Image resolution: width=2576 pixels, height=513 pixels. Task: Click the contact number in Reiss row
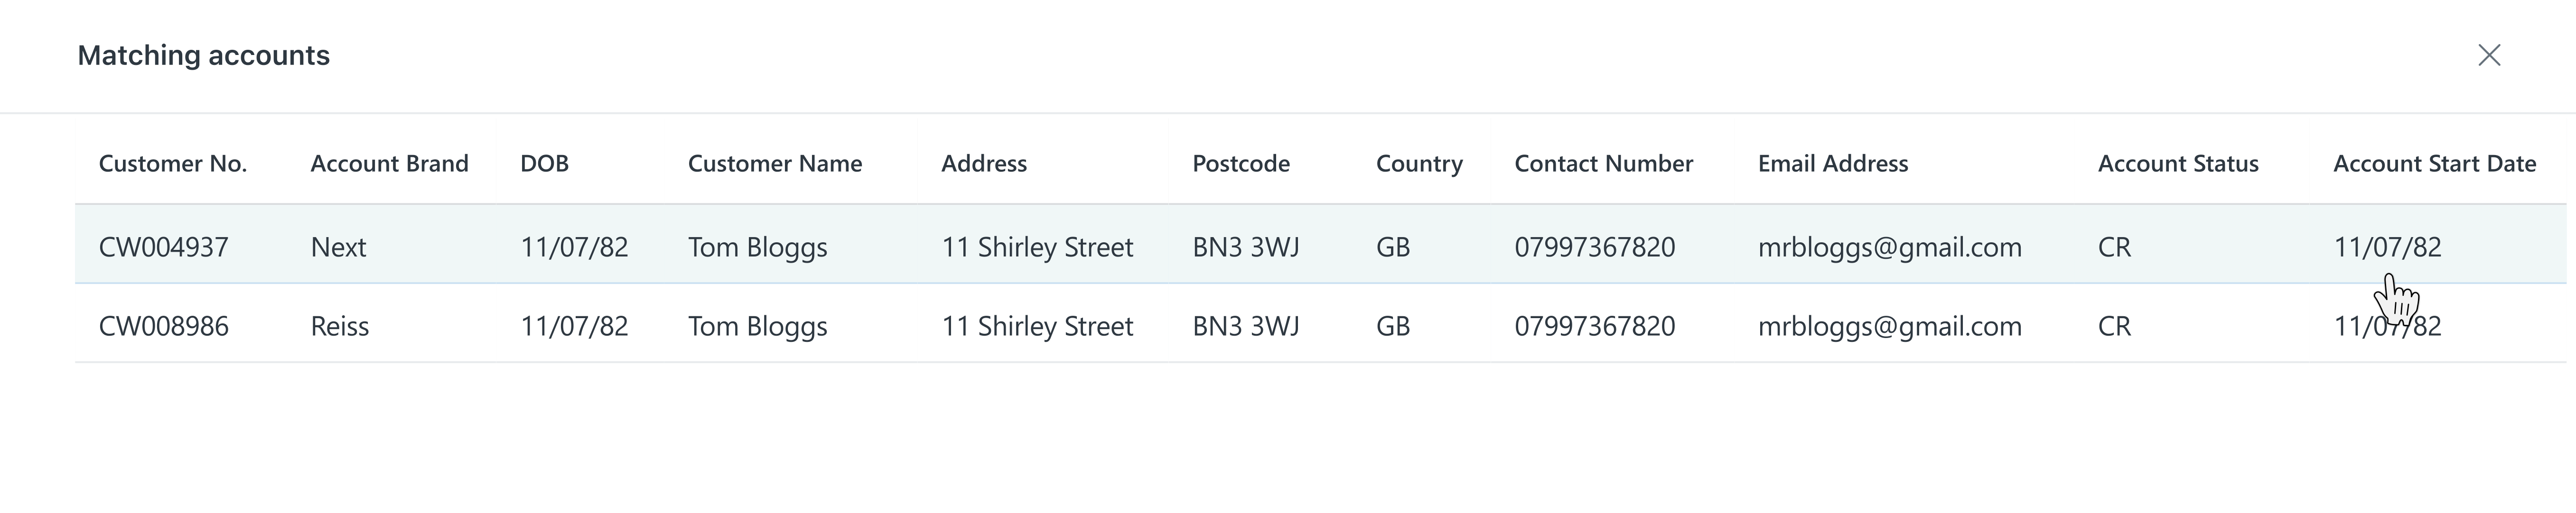(1594, 326)
